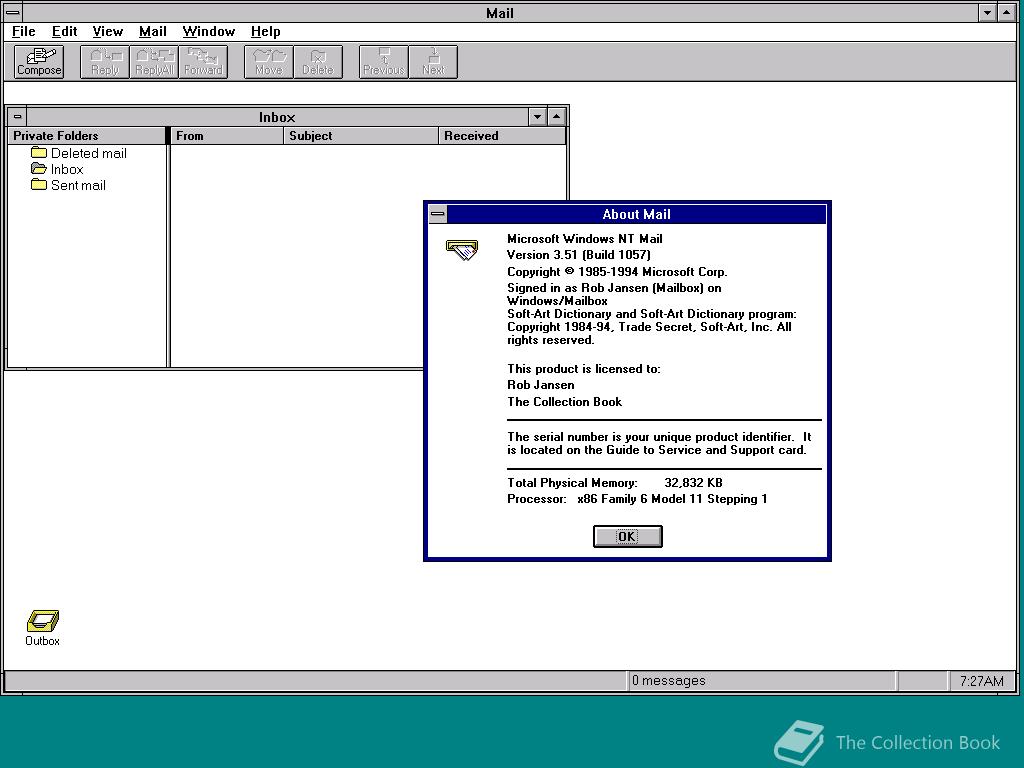Open the View menu
The width and height of the screenshot is (1024, 768).
coord(108,31)
